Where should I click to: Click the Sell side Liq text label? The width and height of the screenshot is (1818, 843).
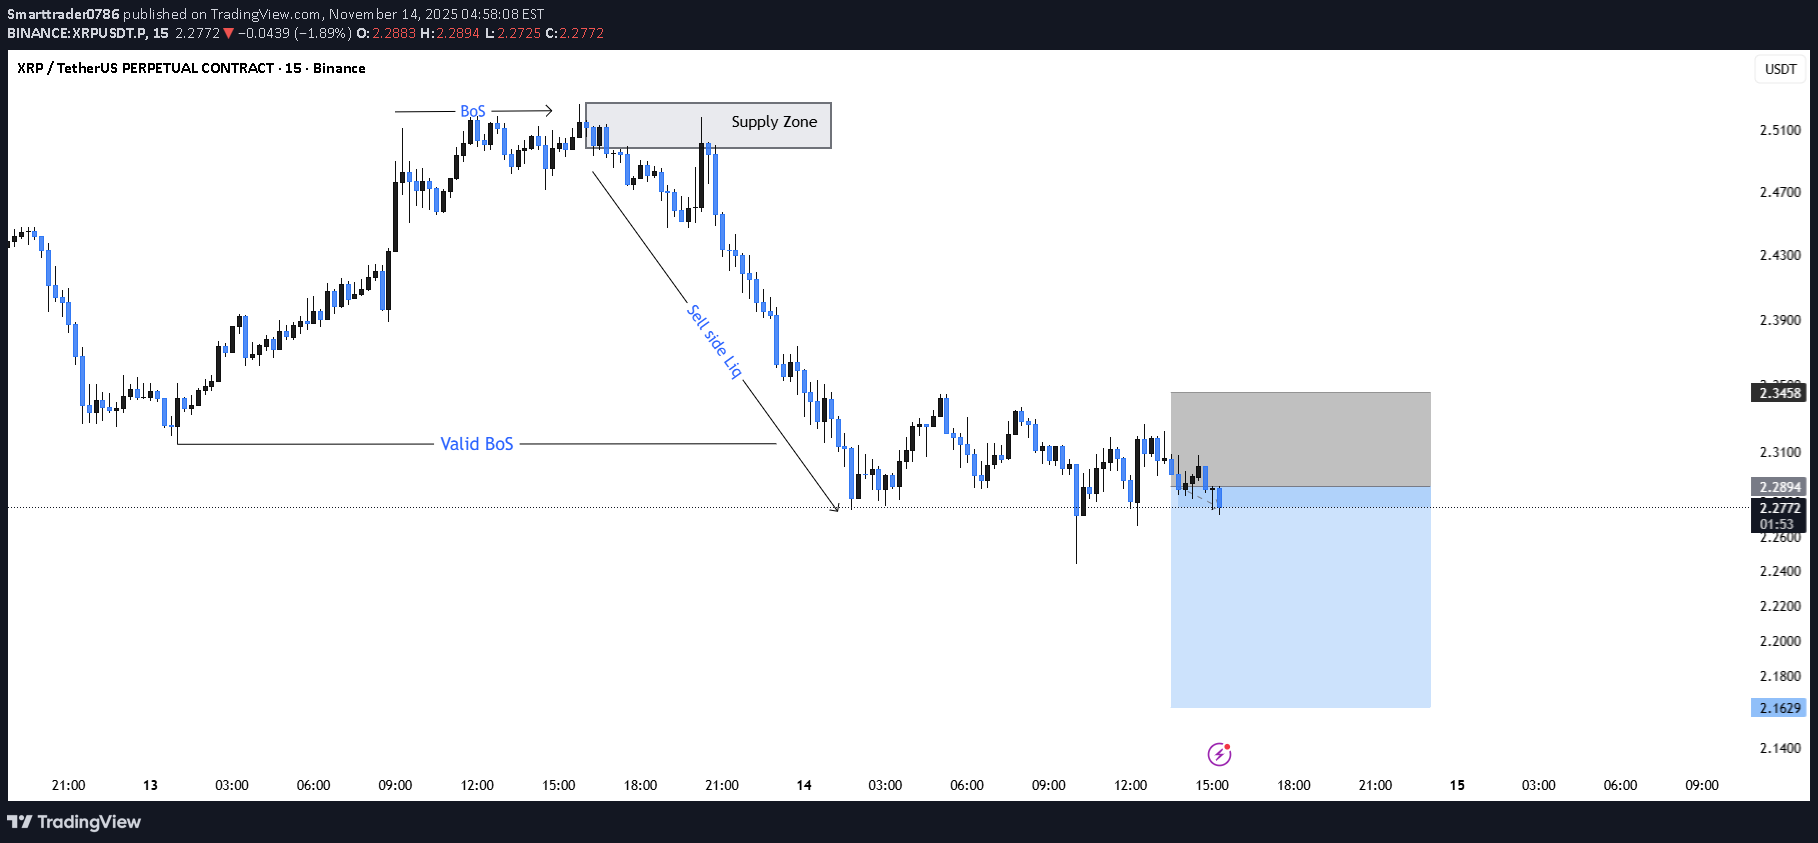click(715, 342)
